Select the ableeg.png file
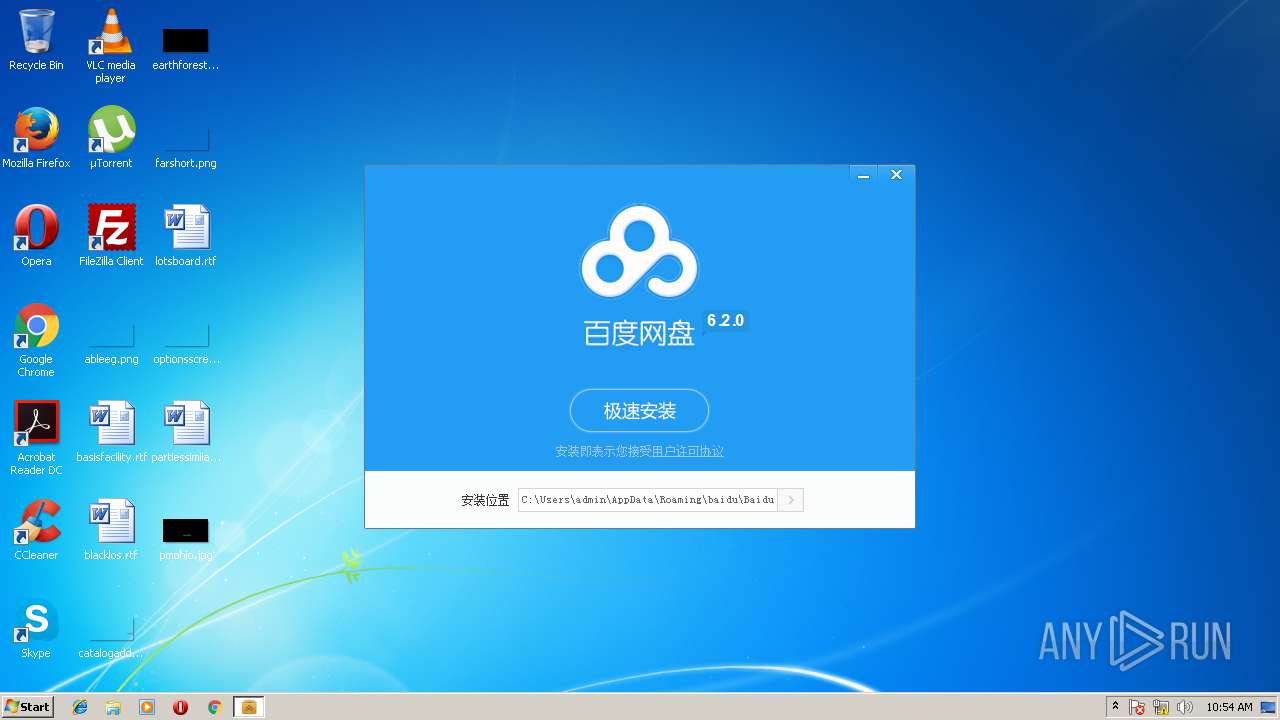Screen dimensions: 1280x720 coord(111,343)
